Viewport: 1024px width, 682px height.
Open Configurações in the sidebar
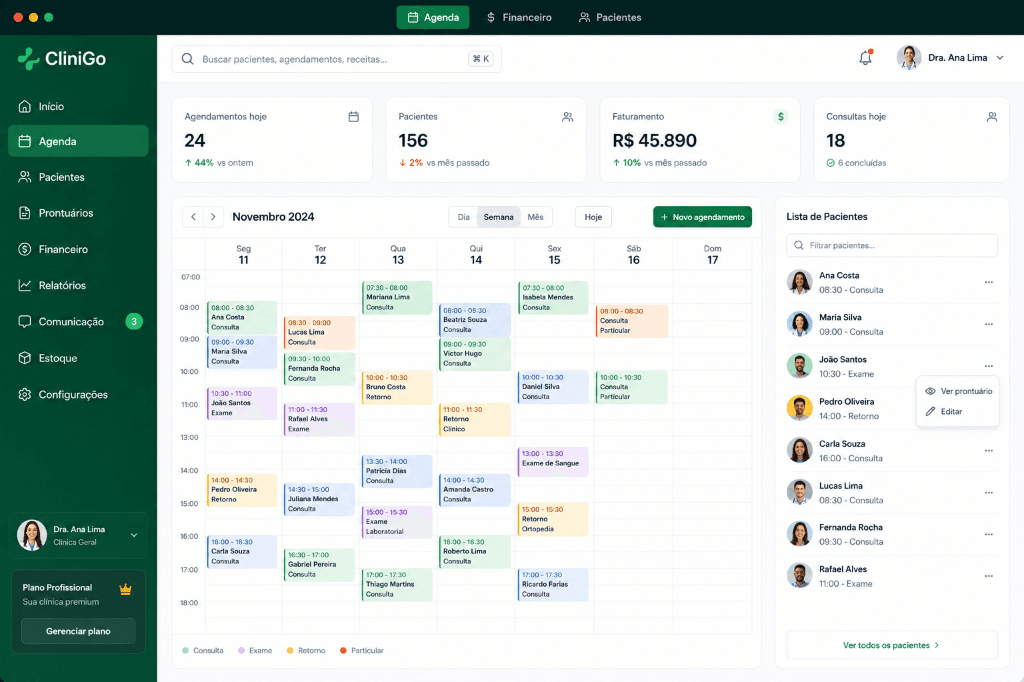[x=78, y=395]
